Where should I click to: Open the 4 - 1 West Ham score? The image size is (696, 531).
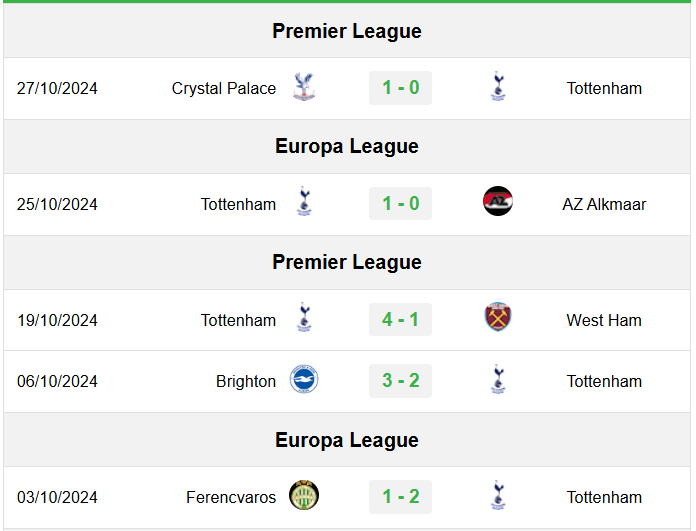[400, 320]
